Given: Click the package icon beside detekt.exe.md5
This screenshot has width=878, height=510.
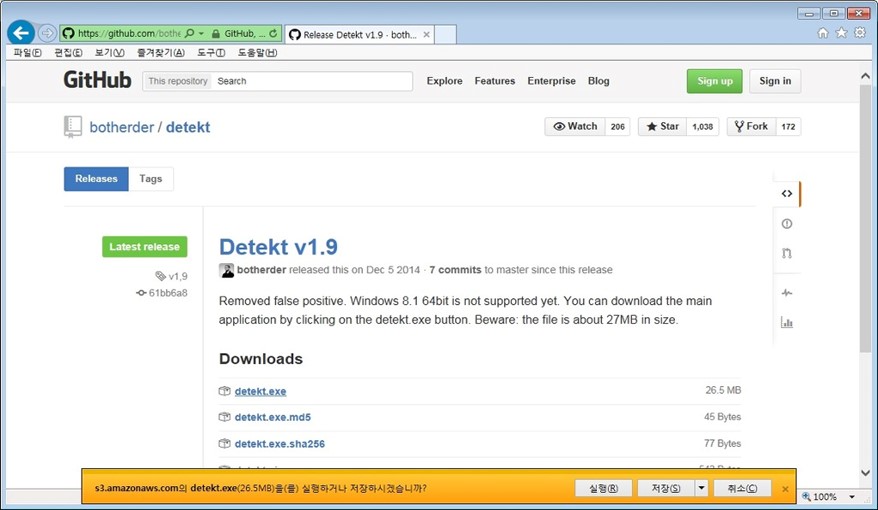Looking at the screenshot, I should click(x=225, y=417).
